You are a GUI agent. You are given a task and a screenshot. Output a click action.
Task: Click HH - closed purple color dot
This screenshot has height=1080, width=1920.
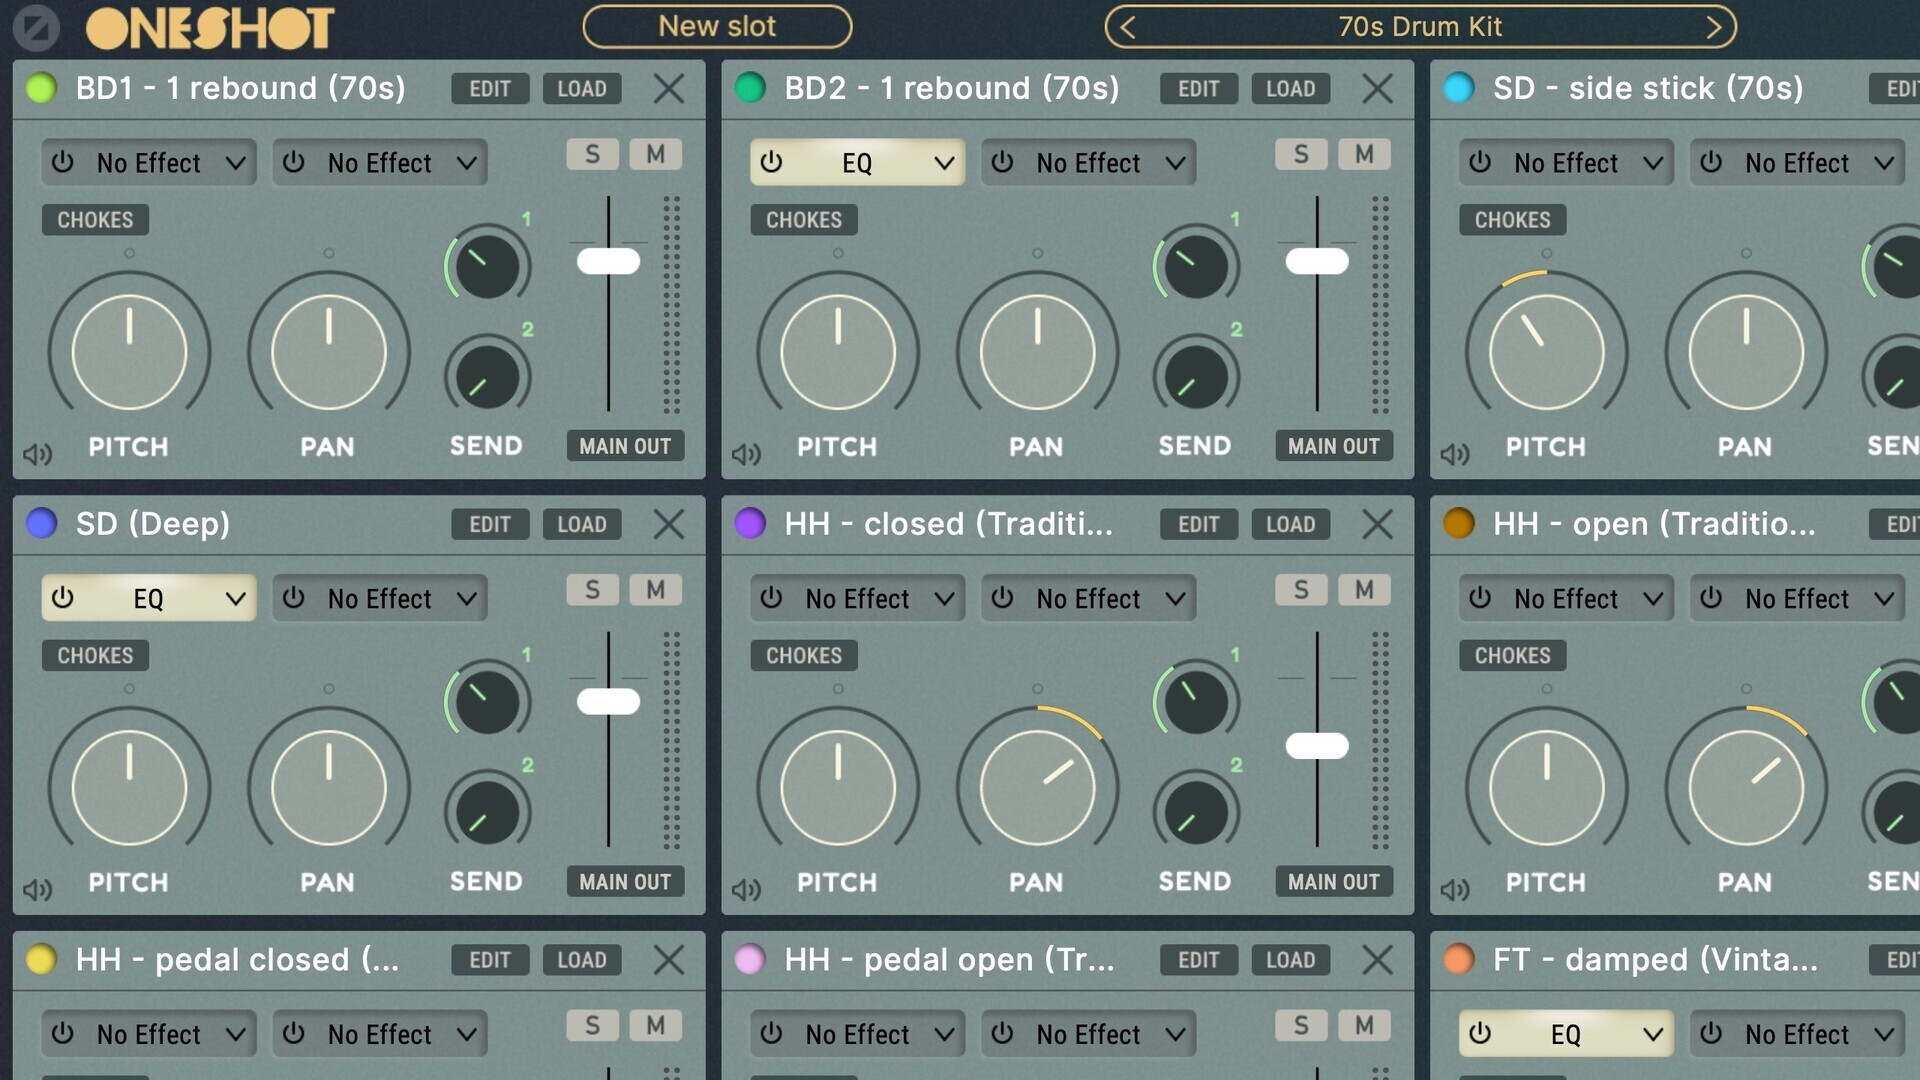[750, 523]
